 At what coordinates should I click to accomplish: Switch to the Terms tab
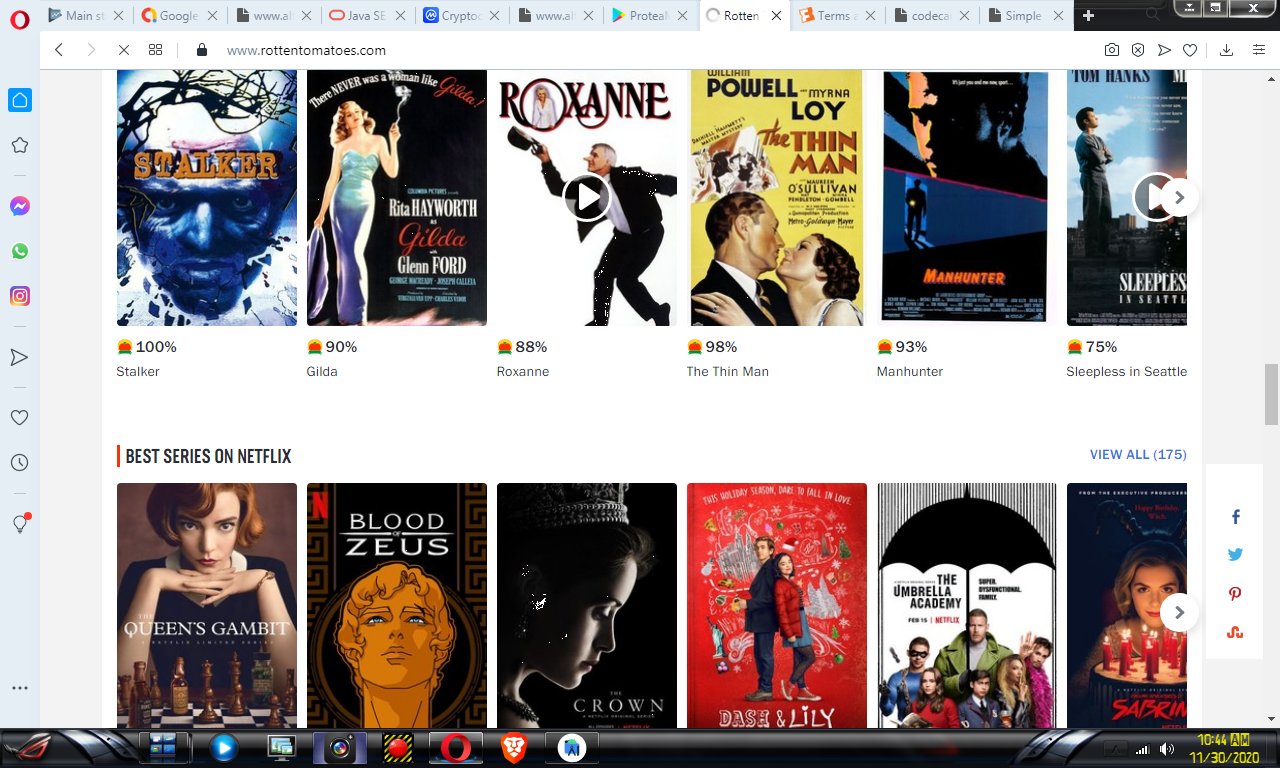(x=838, y=16)
